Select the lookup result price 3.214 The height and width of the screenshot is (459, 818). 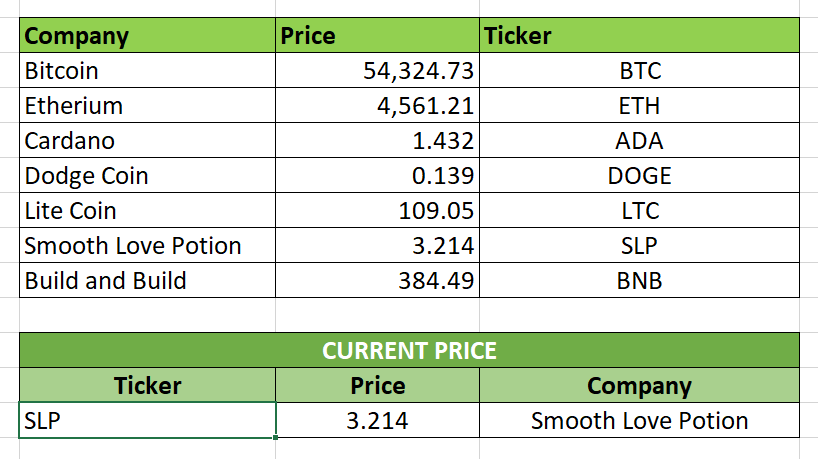[377, 420]
